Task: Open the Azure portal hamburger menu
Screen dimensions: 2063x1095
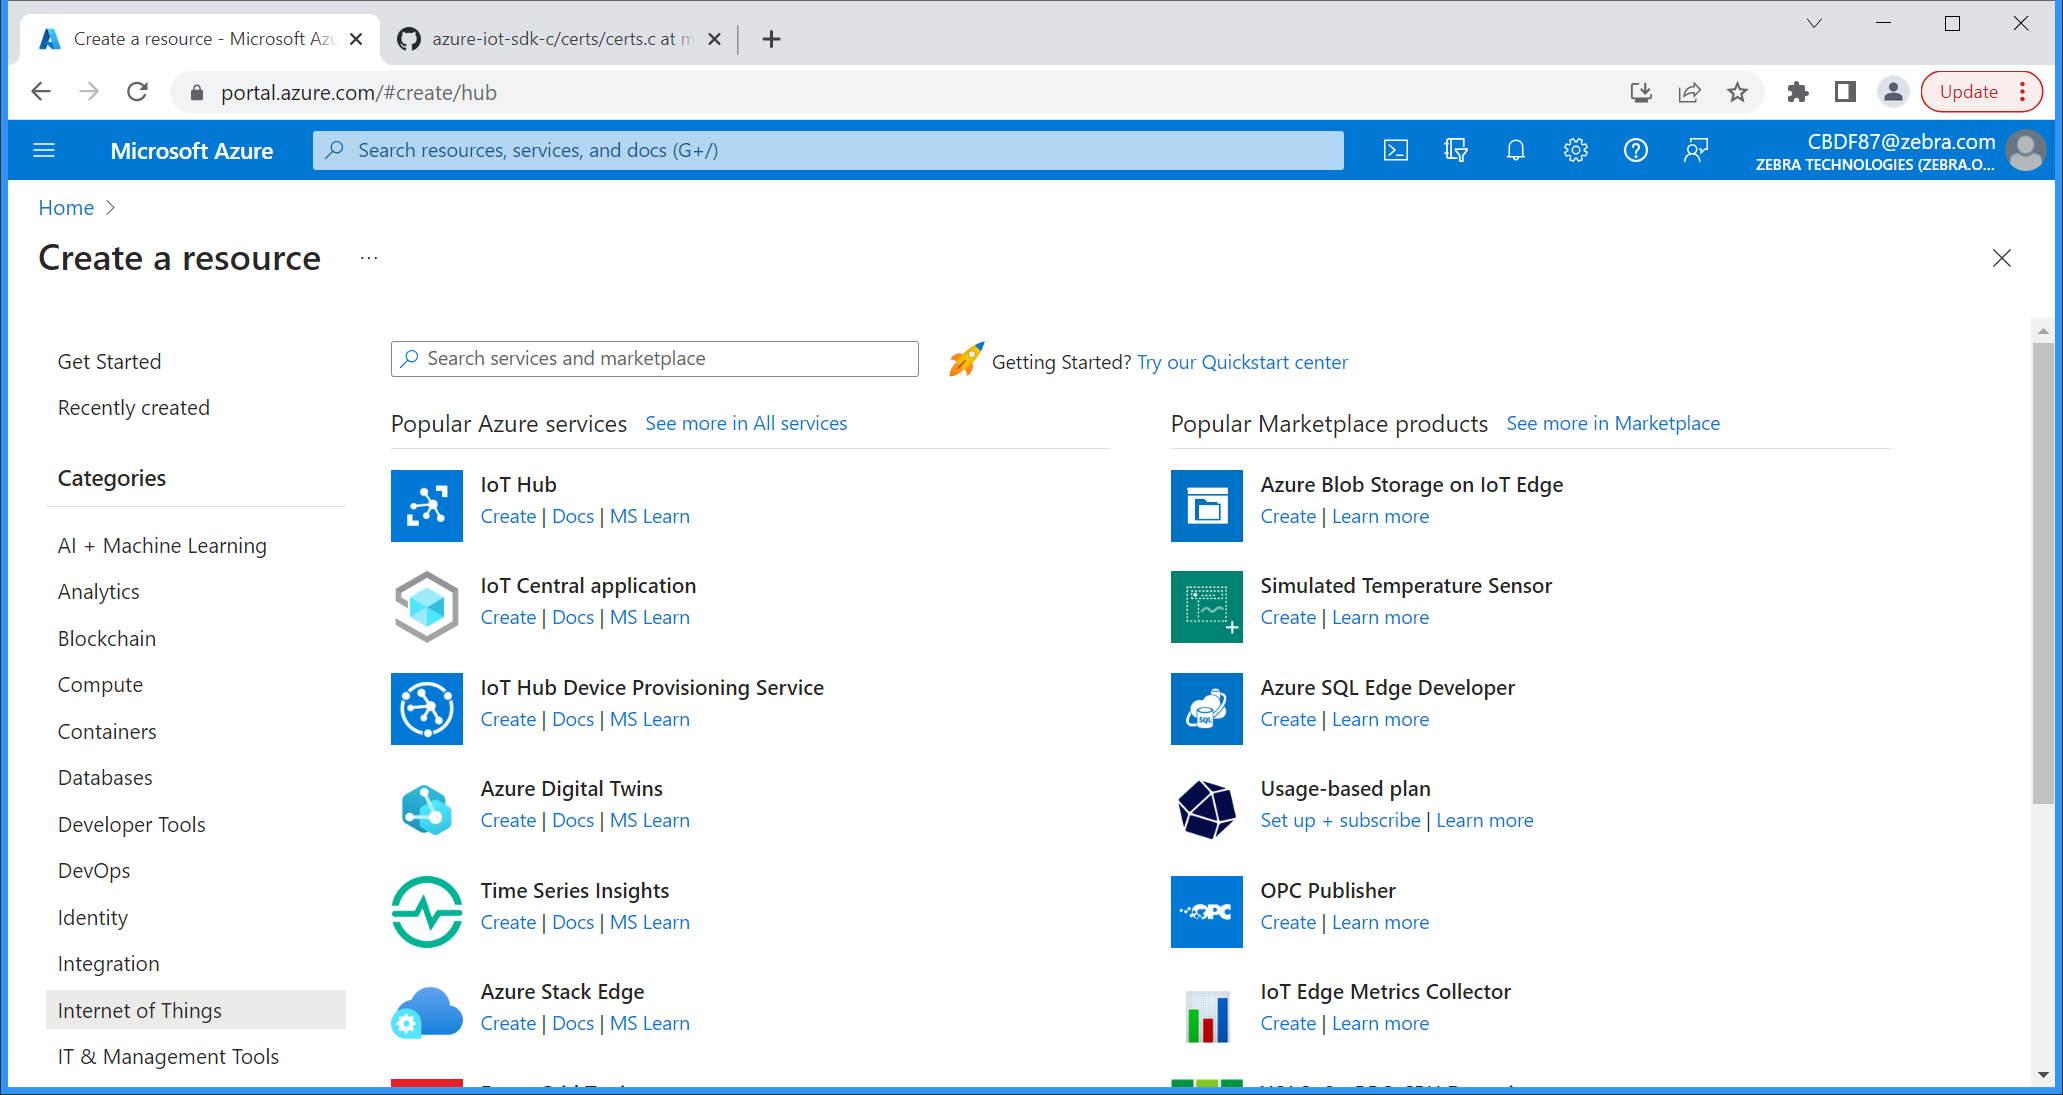Action: pos(44,150)
